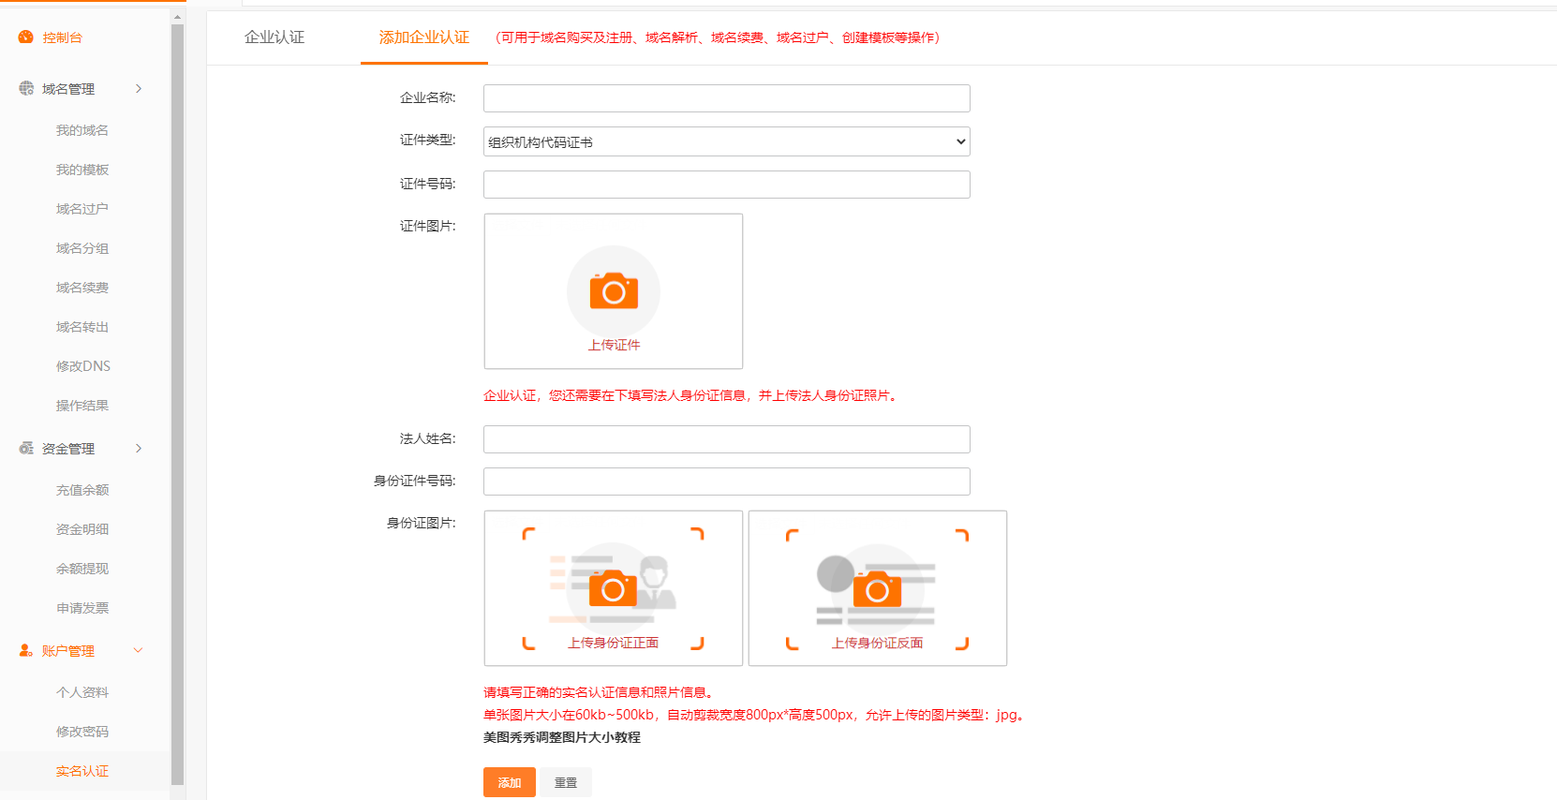The width and height of the screenshot is (1557, 800).
Task: Open 我的域名 in the sidebar
Action: [x=82, y=130]
